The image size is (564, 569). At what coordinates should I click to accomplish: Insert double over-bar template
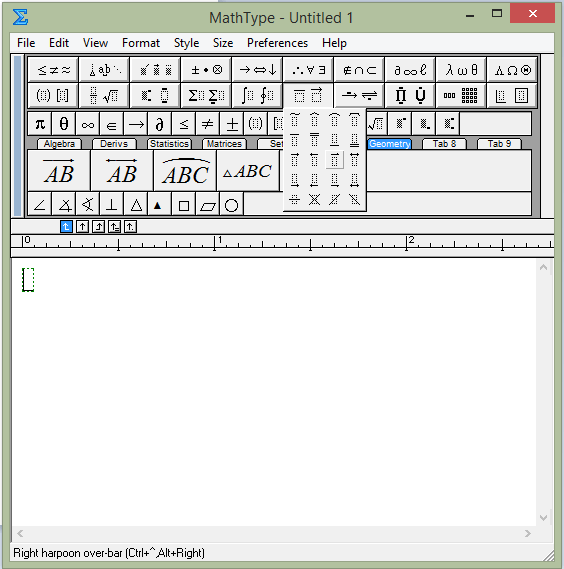click(315, 140)
